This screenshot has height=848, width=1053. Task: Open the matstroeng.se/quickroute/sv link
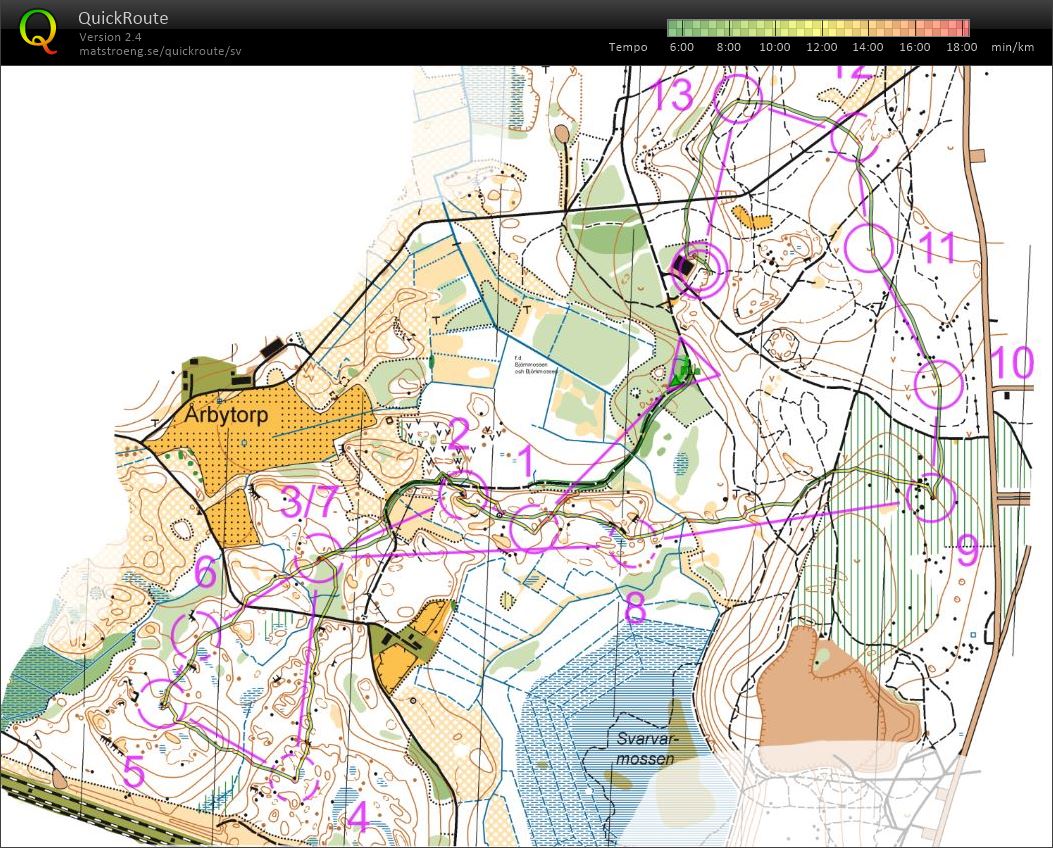click(160, 51)
